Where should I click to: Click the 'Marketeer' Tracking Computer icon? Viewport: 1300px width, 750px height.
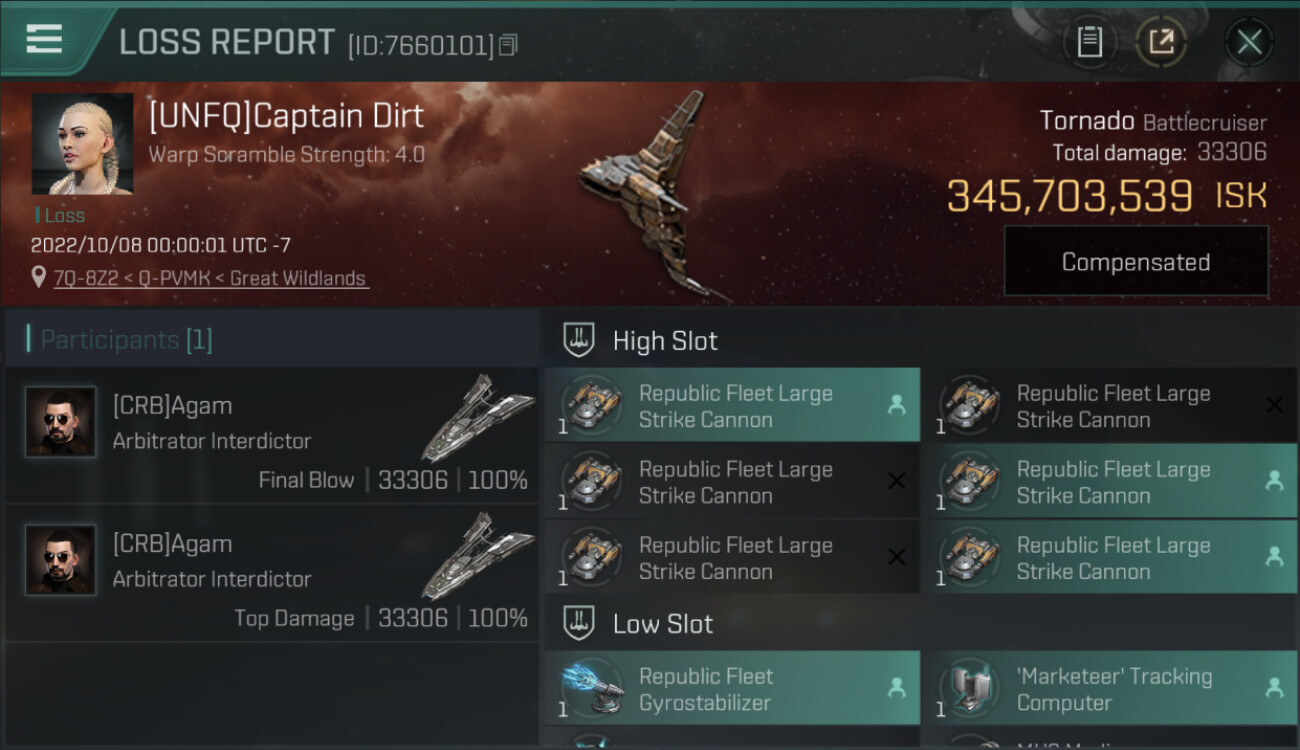(x=969, y=688)
